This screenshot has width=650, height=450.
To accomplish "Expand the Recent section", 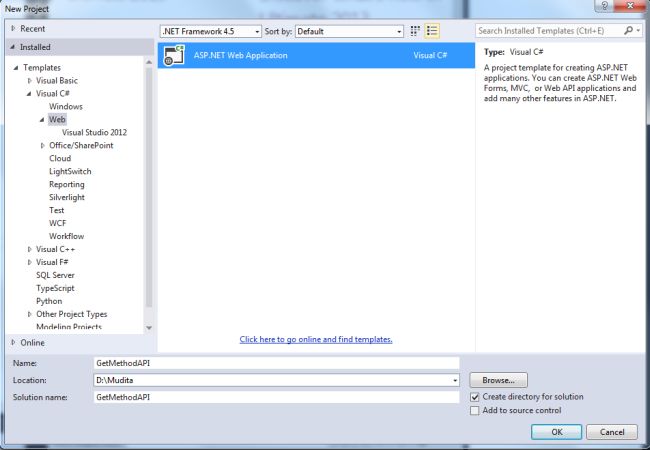I will [13, 29].
